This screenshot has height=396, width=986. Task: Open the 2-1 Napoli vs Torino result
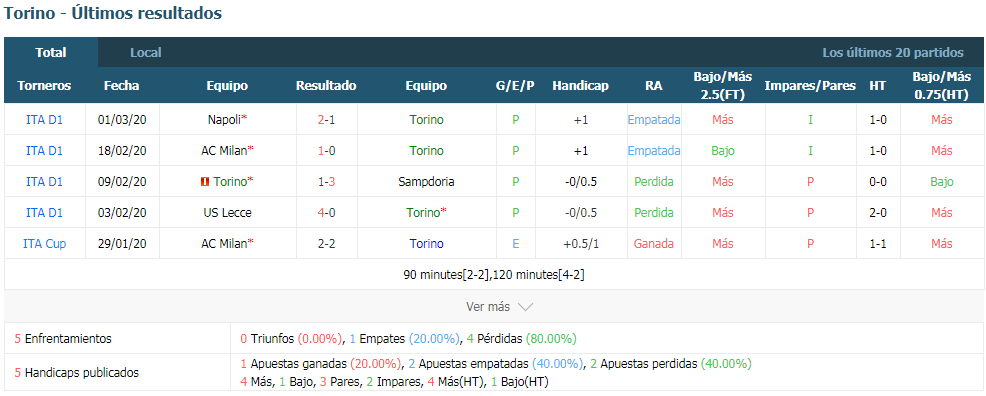pos(326,119)
